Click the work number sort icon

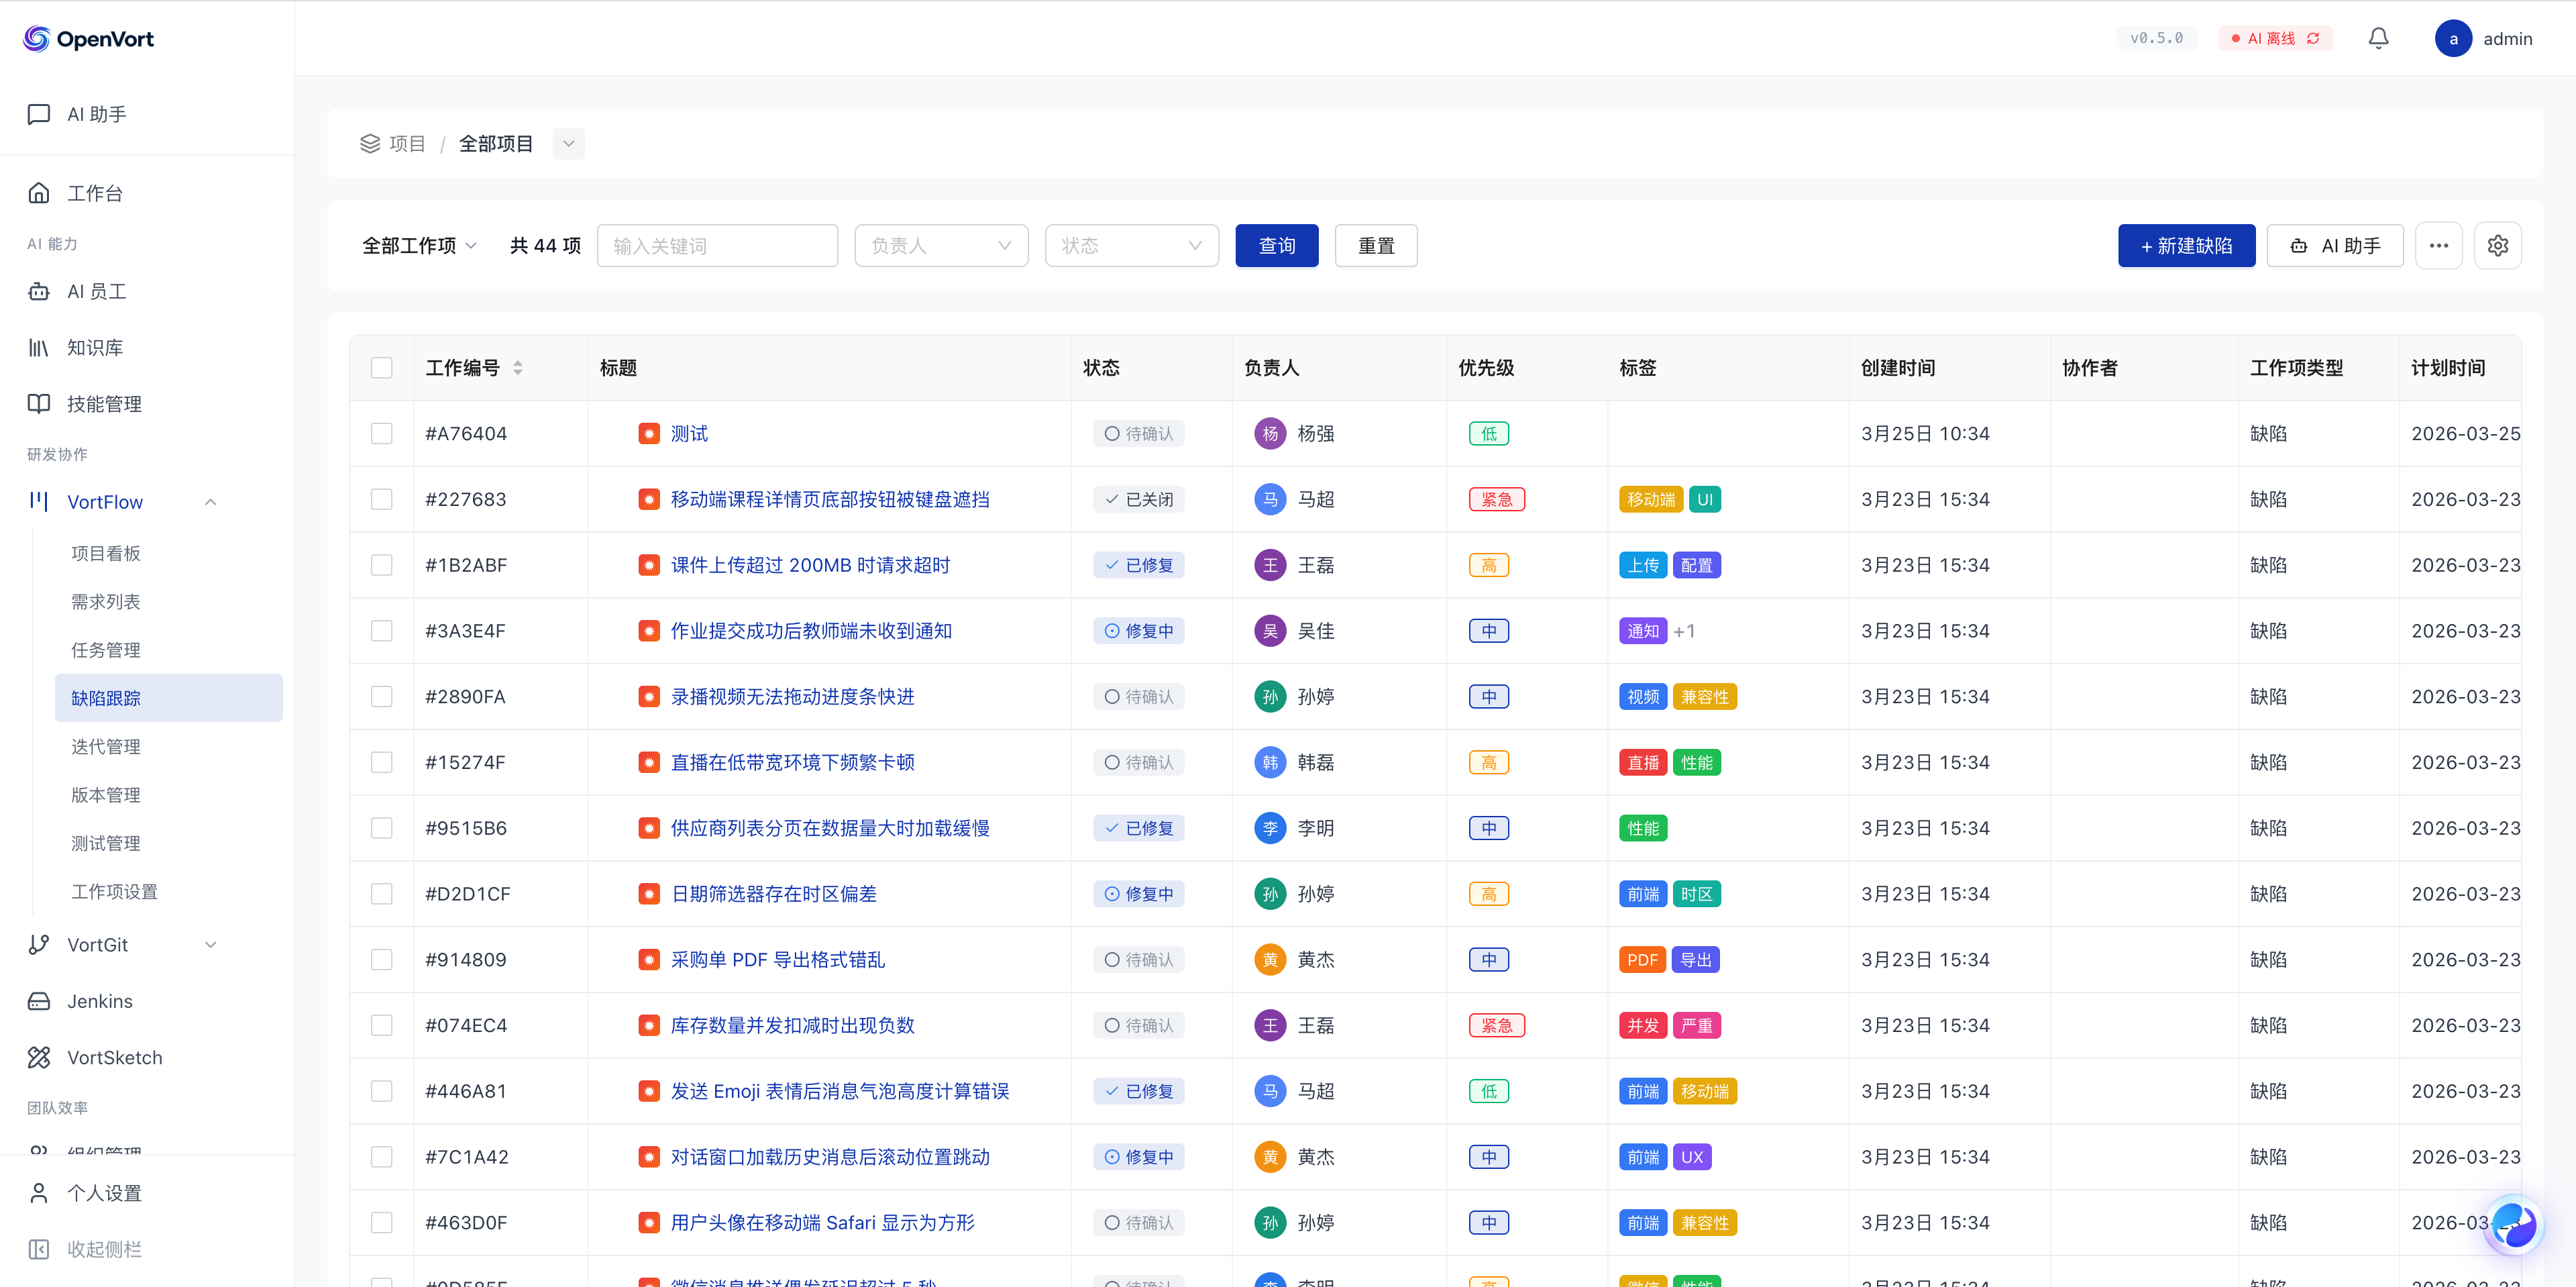pos(518,368)
